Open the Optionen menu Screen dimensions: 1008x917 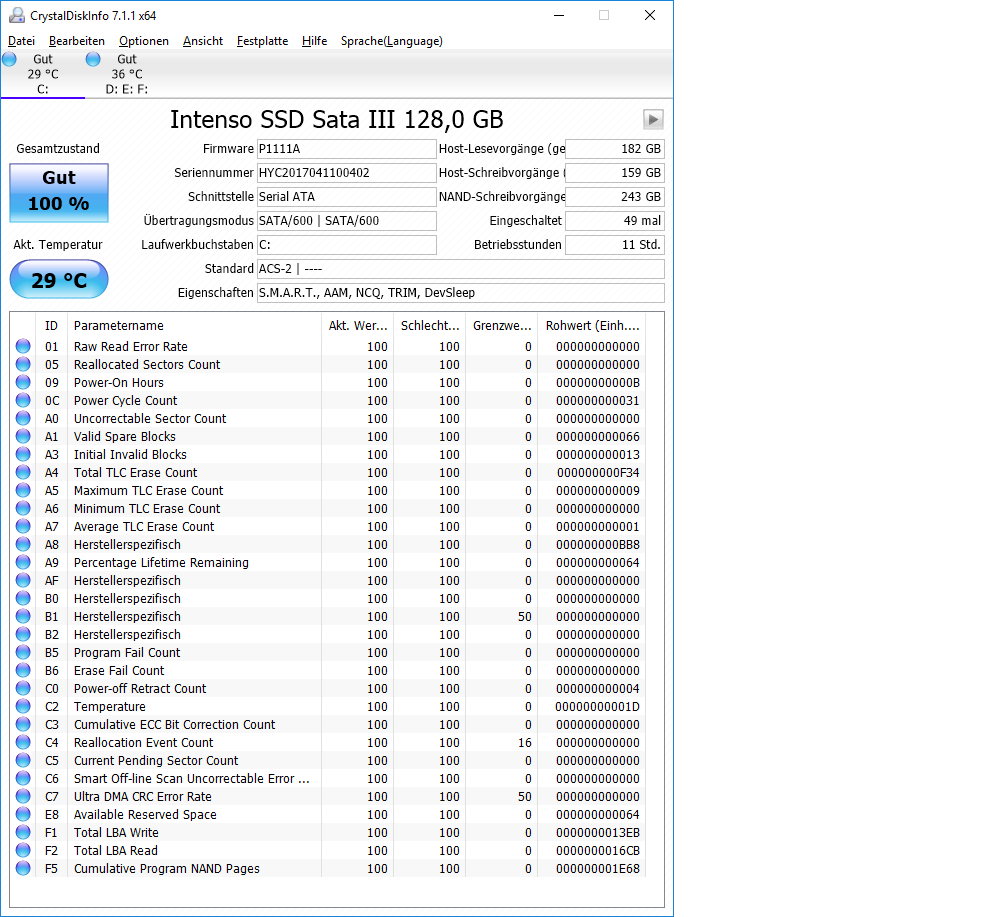[144, 41]
